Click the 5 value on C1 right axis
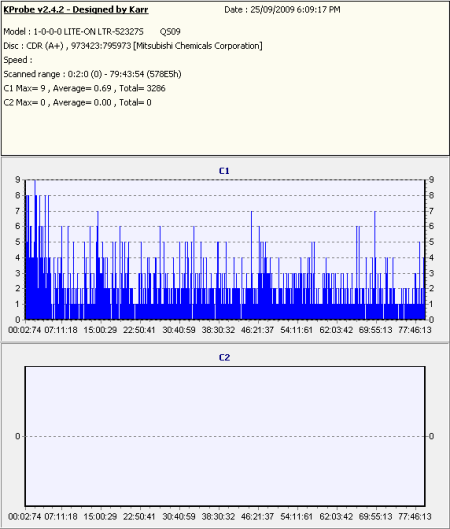The image size is (450, 529). [431, 242]
